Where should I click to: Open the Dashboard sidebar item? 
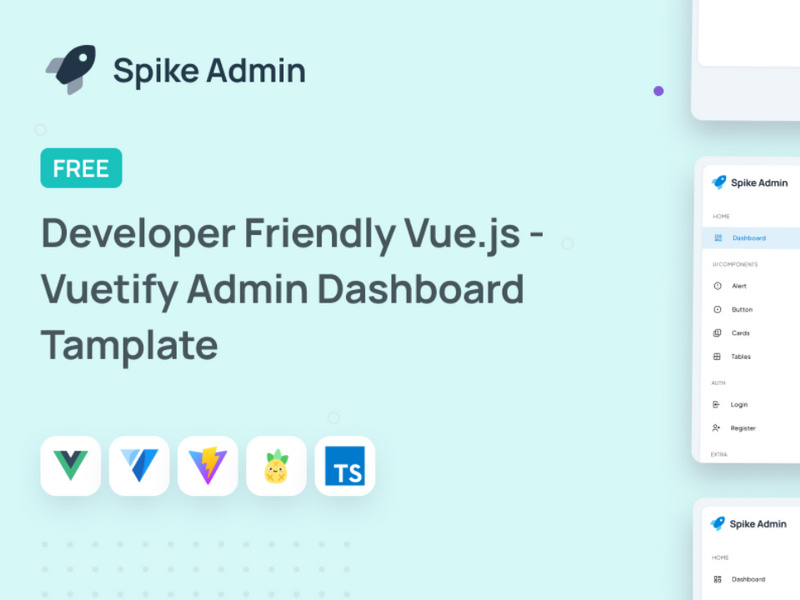pyautogui.click(x=748, y=238)
